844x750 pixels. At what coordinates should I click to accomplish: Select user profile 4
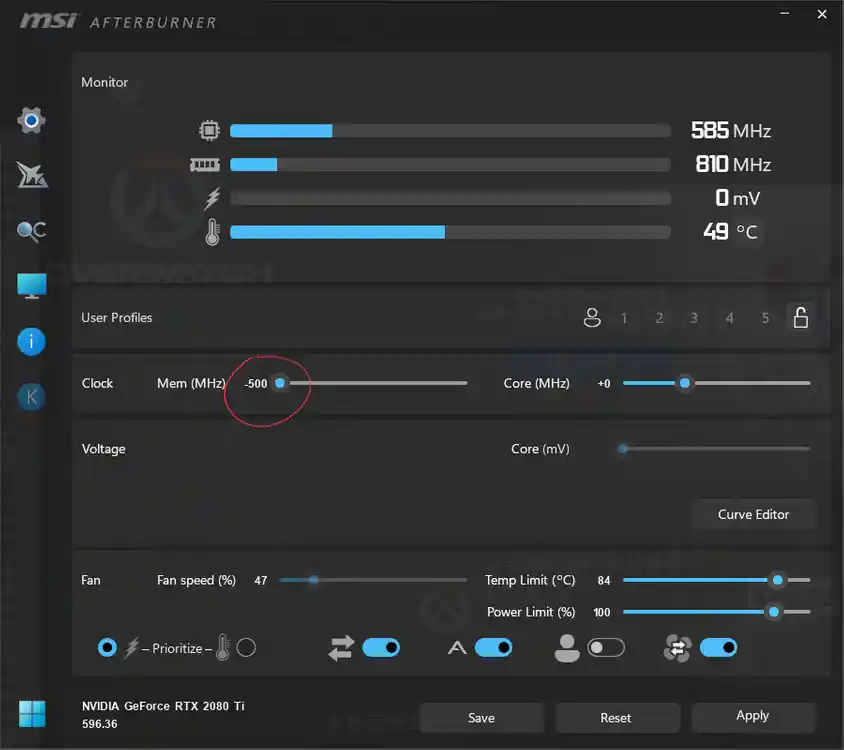pos(730,318)
